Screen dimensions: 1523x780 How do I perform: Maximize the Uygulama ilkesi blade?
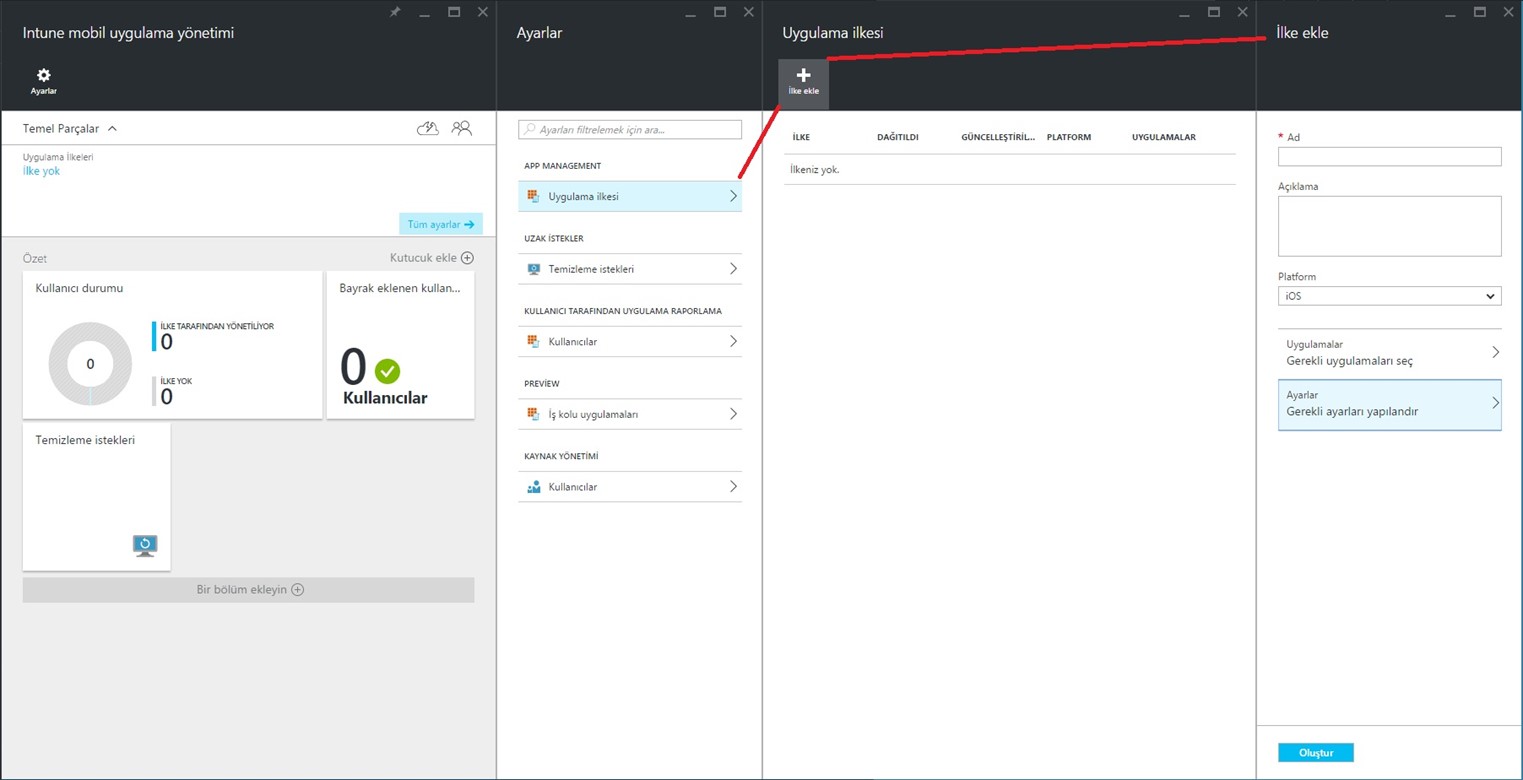pyautogui.click(x=1214, y=12)
